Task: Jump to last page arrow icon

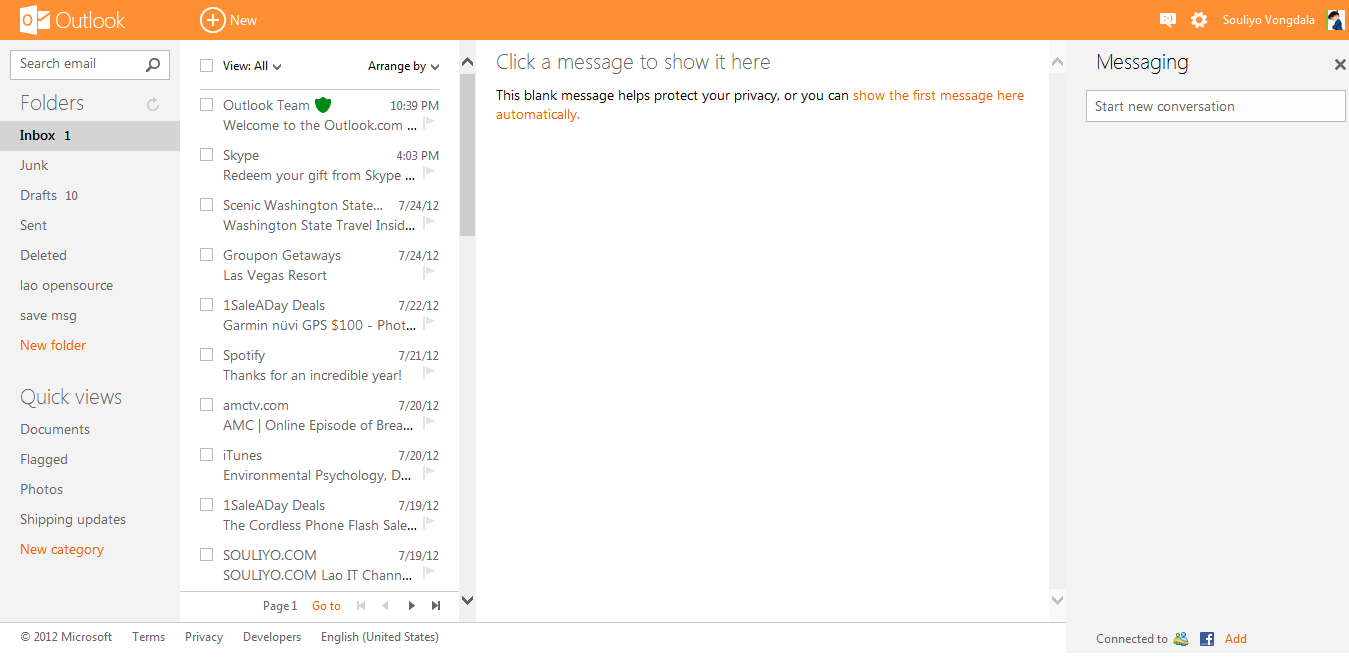Action: tap(436, 606)
